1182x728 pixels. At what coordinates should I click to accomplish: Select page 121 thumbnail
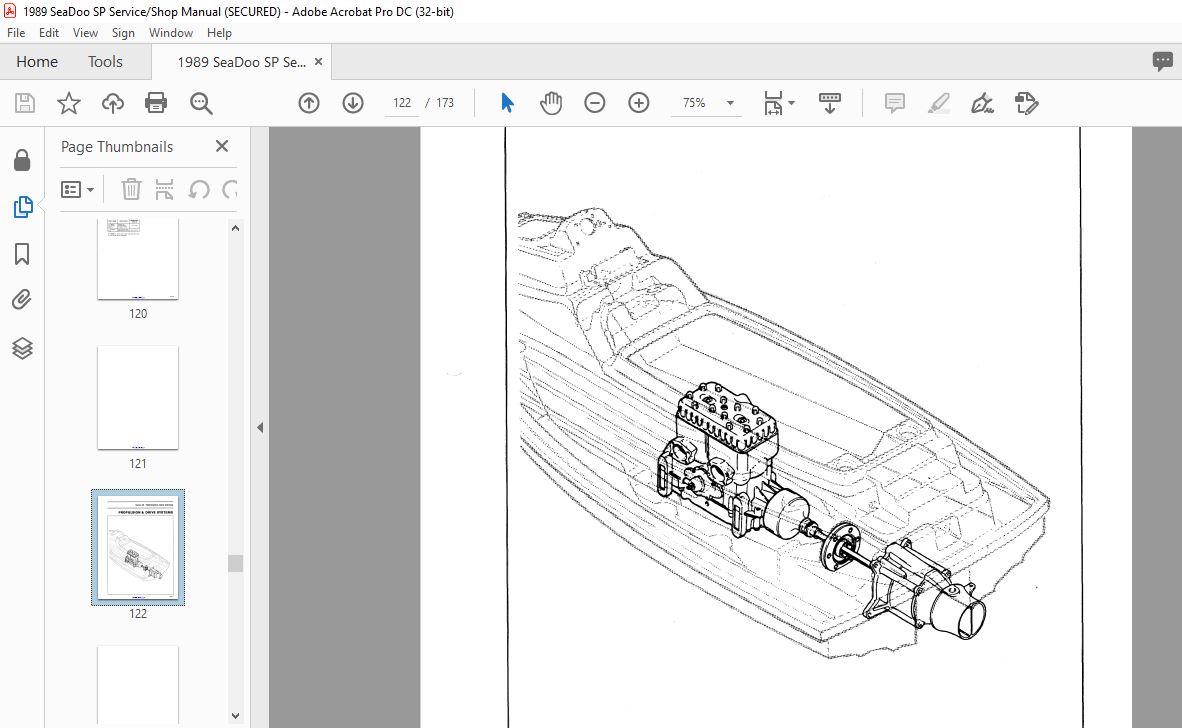click(x=138, y=398)
